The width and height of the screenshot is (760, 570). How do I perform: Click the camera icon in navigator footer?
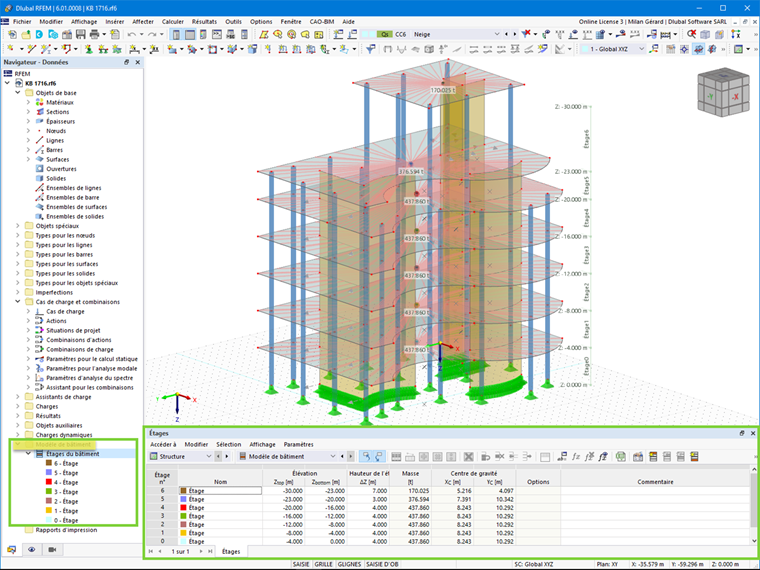[x=52, y=550]
